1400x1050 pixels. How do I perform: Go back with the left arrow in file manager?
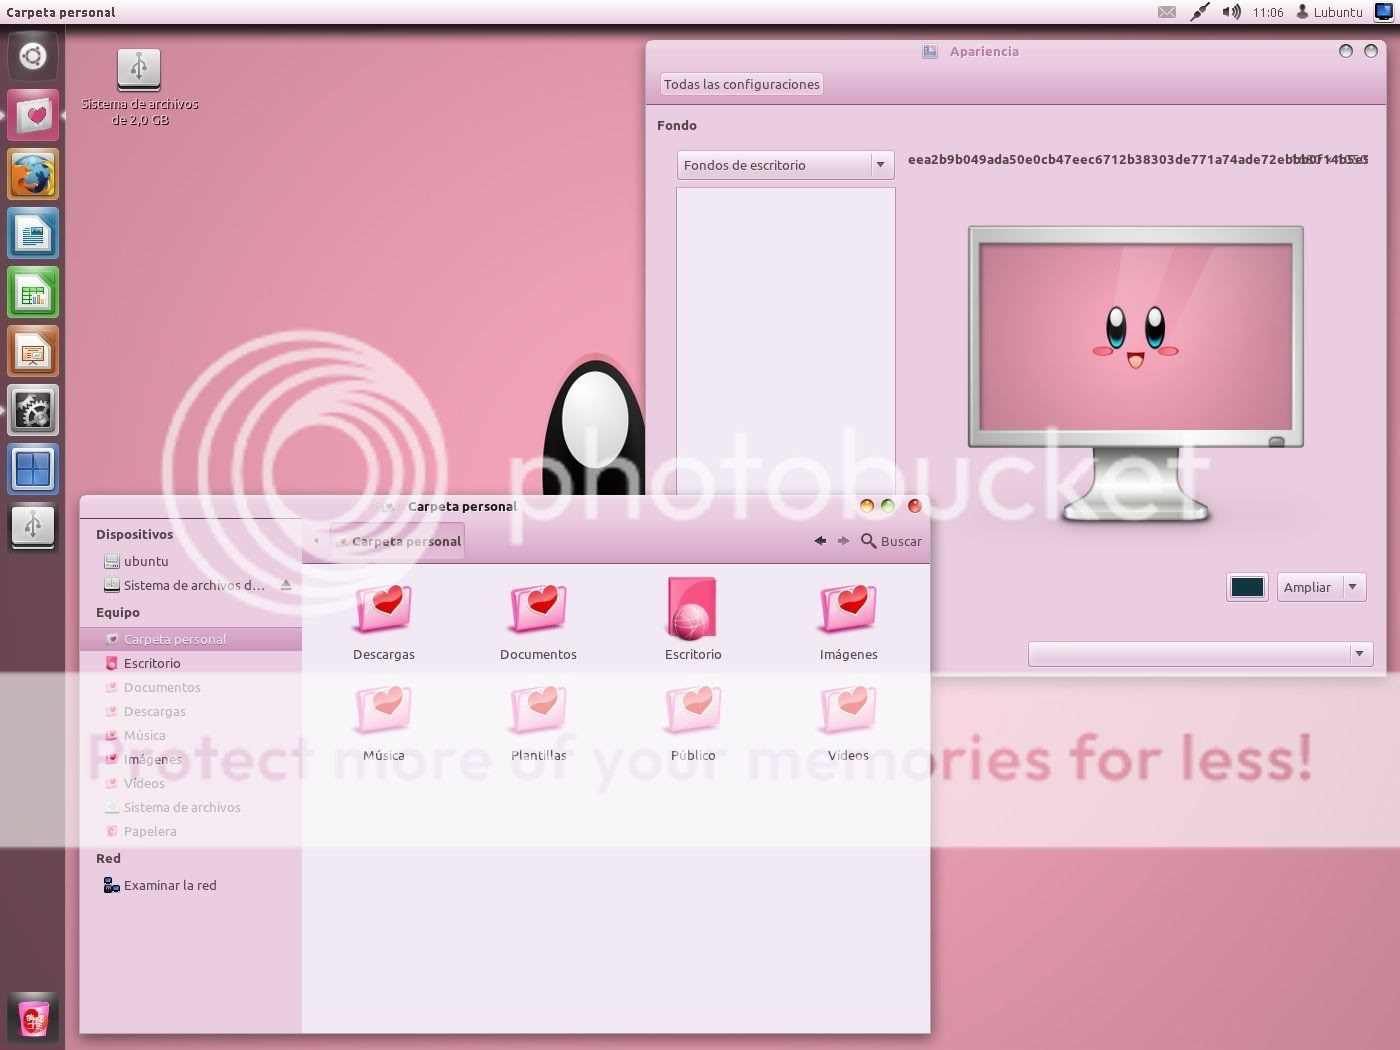pyautogui.click(x=820, y=541)
